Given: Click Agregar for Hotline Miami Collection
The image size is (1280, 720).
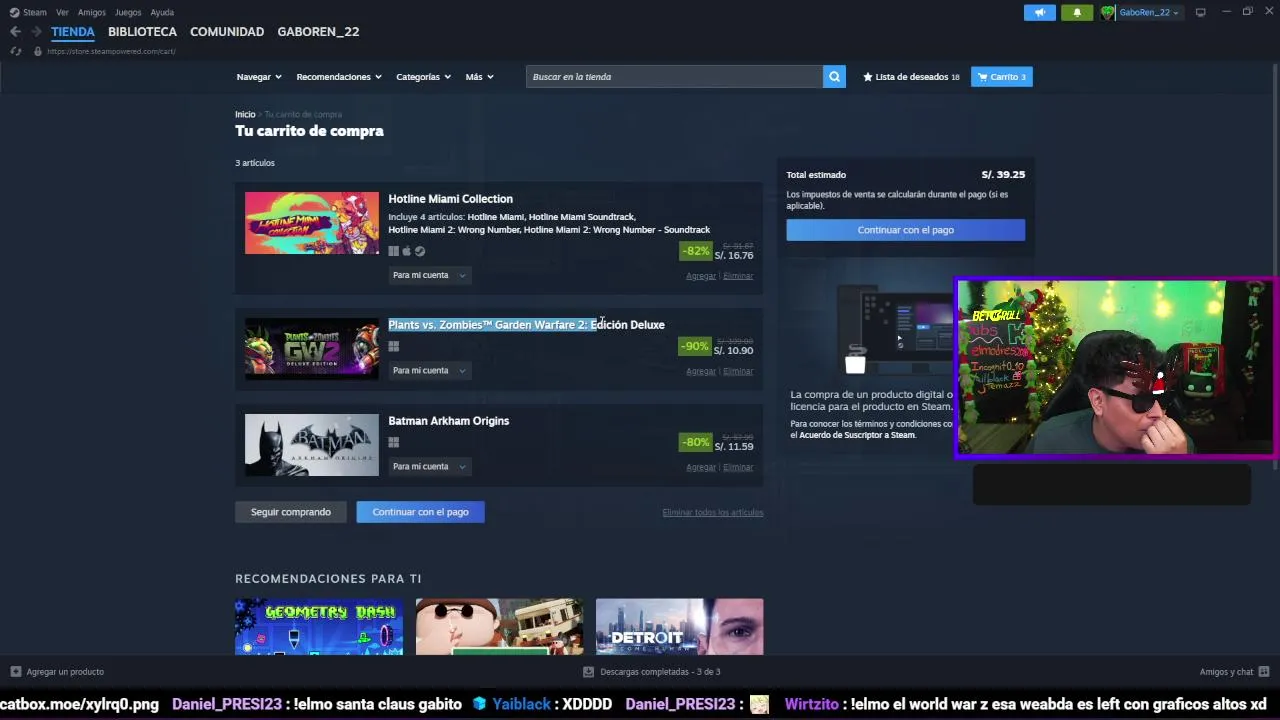Looking at the screenshot, I should pyautogui.click(x=701, y=276).
